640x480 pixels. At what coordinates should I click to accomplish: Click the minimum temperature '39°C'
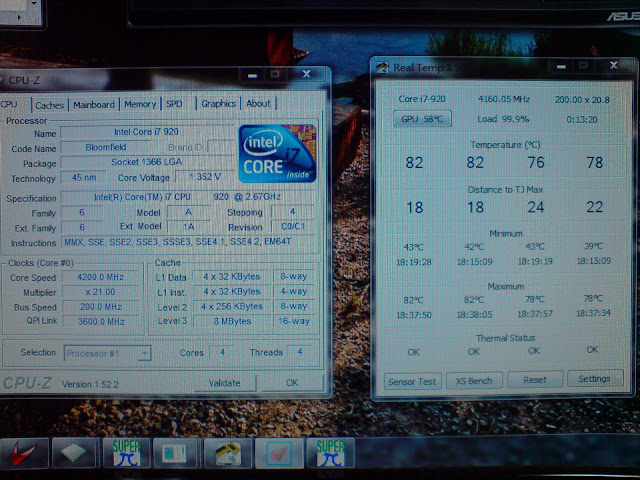click(593, 246)
